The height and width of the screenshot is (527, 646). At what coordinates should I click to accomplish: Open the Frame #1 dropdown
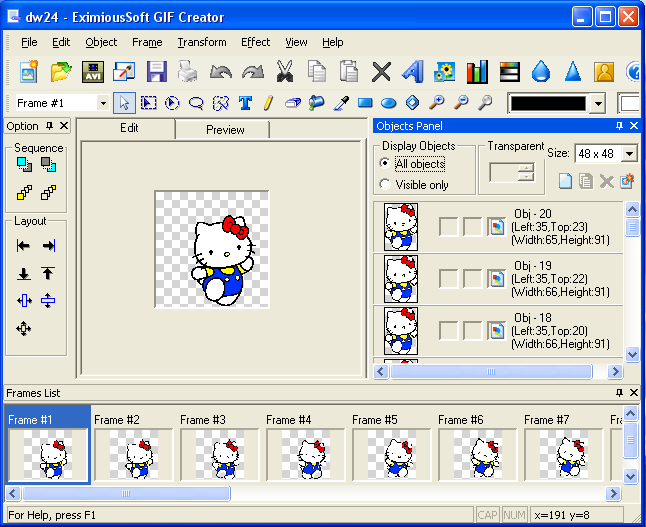click(103, 103)
